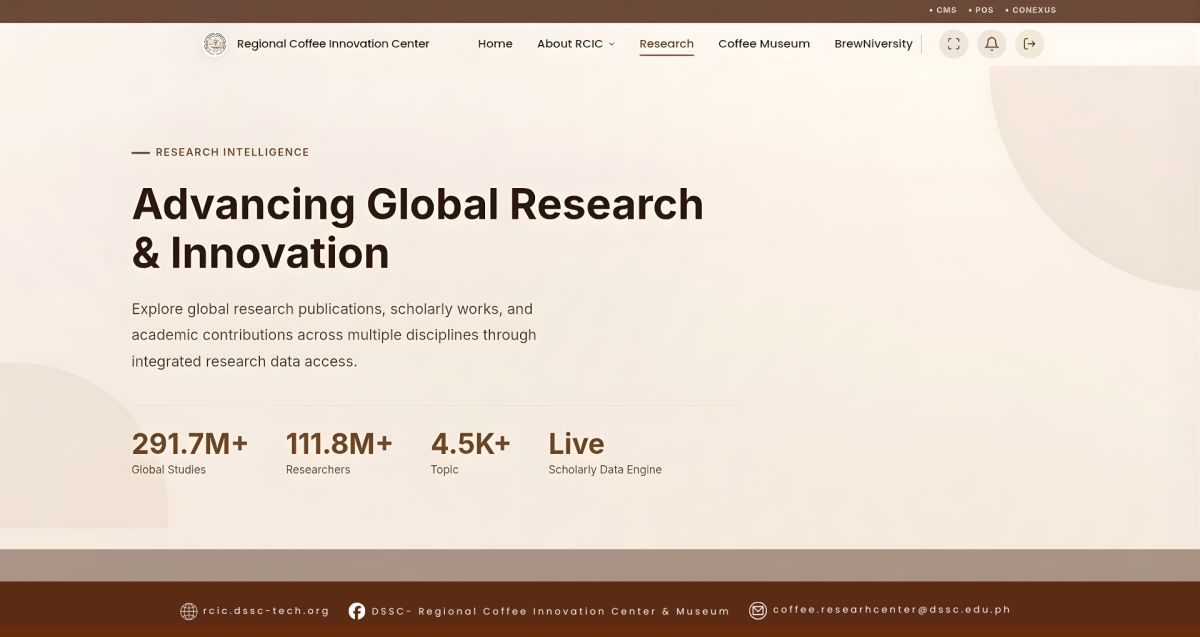Open the CONEXUS link
The image size is (1200, 637).
[1033, 10]
